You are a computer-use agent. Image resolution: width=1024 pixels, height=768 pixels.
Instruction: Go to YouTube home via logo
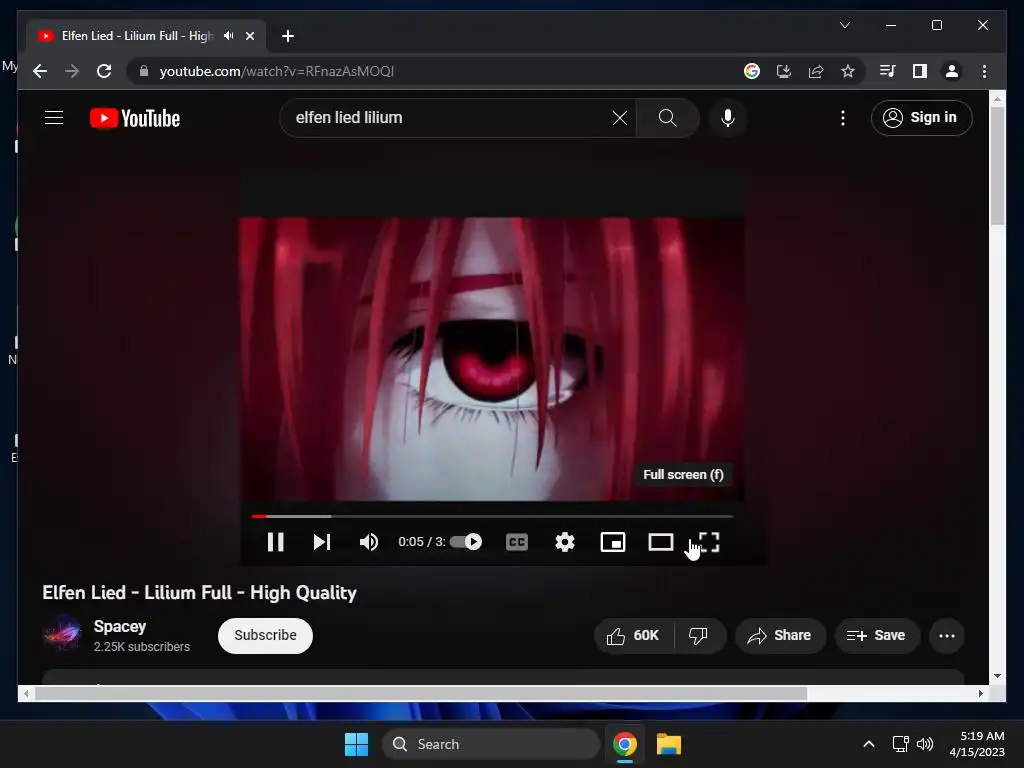135,118
